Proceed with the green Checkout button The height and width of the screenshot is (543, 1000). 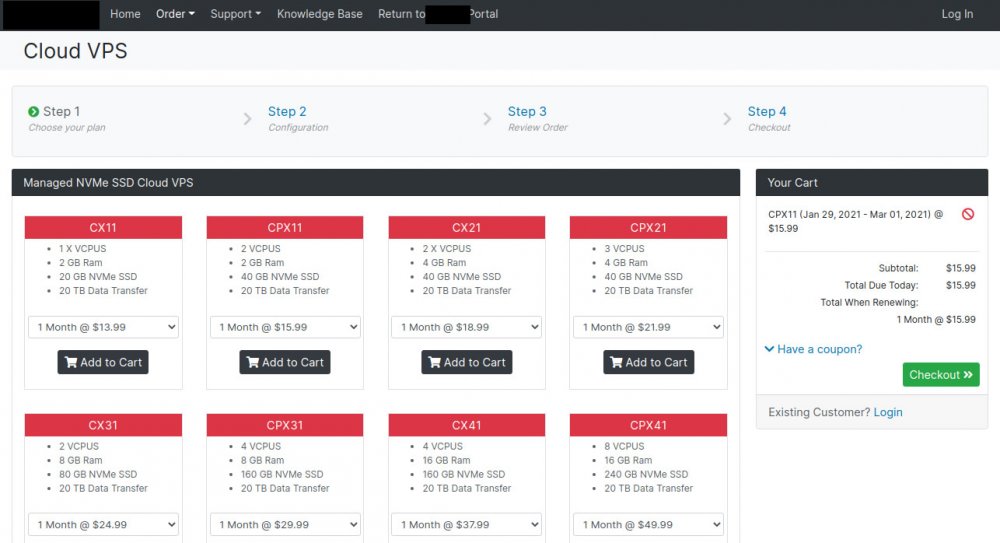click(941, 375)
